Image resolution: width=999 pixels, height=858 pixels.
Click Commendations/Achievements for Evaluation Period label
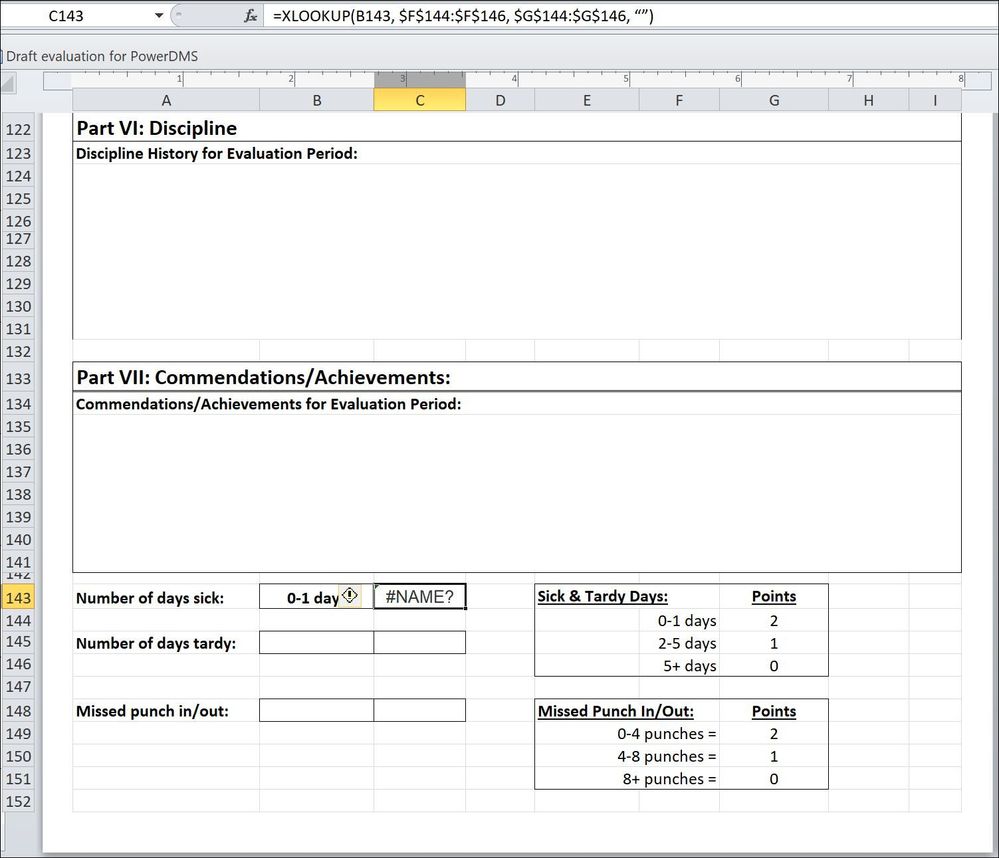pyautogui.click(x=268, y=404)
